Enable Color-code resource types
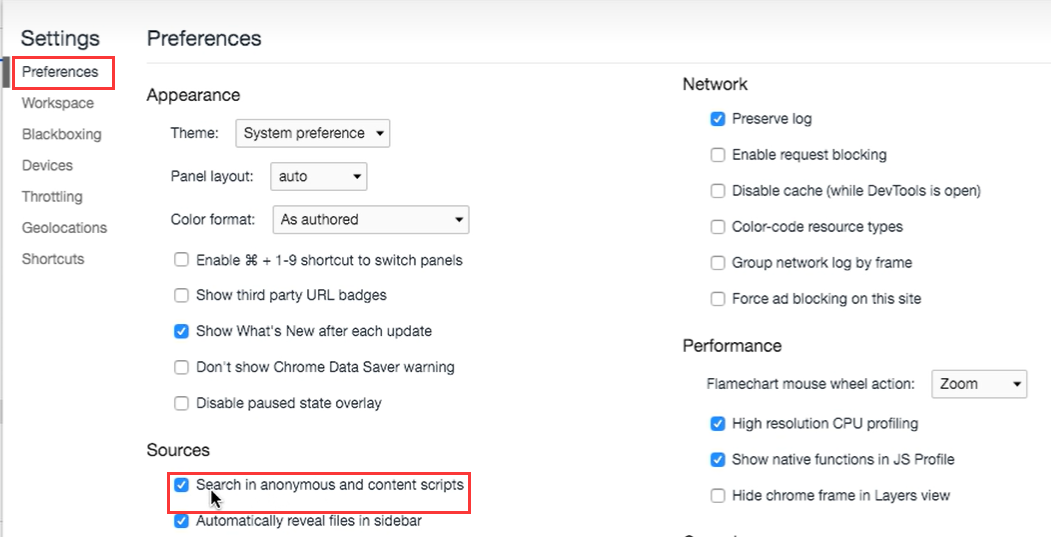The height and width of the screenshot is (537, 1051). click(718, 227)
